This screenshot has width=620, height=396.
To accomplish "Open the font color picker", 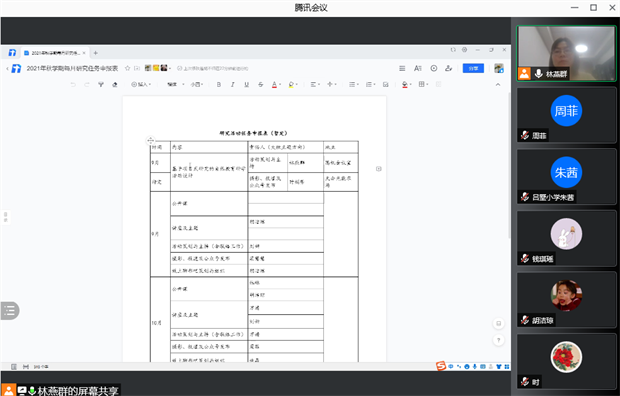I will [x=276, y=84].
